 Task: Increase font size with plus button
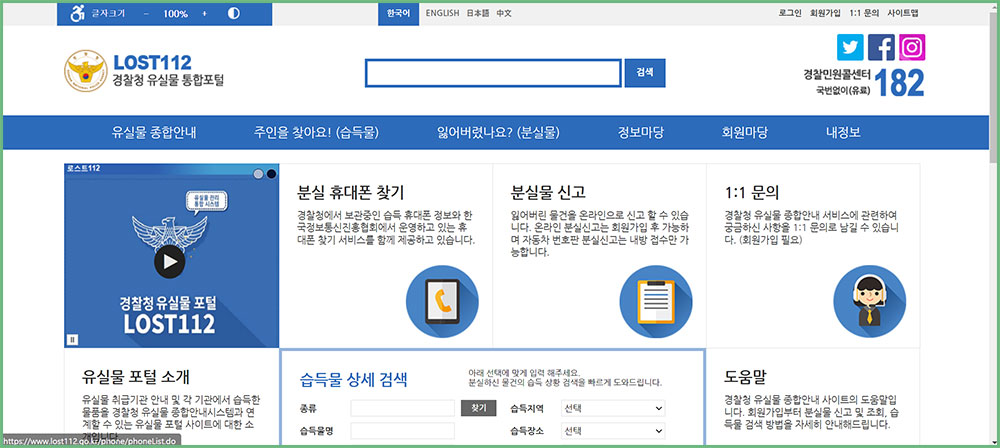pyautogui.click(x=205, y=13)
